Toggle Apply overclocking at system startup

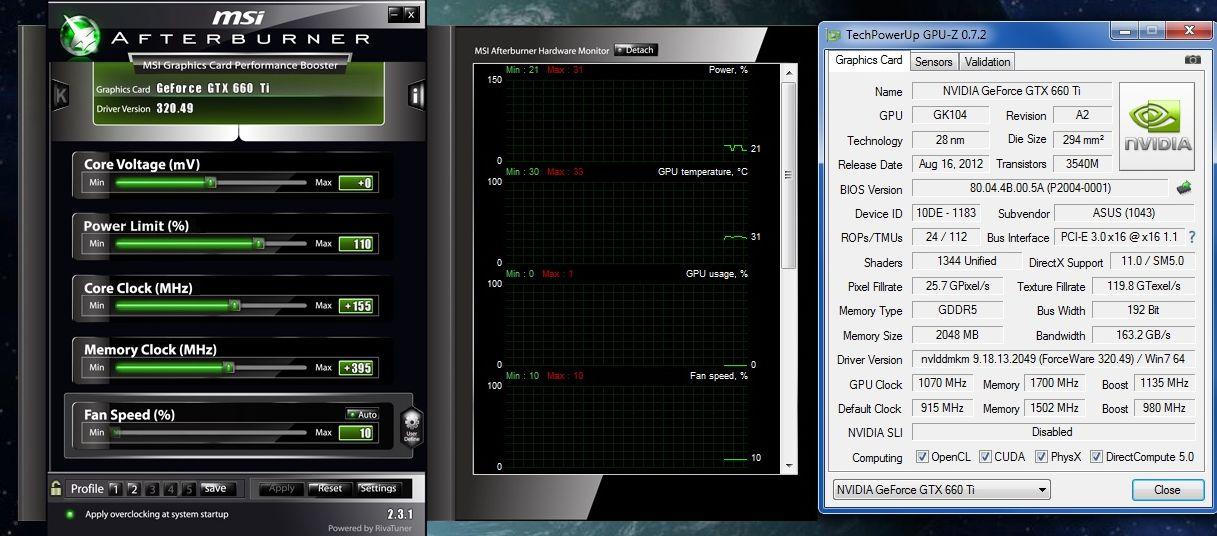click(70, 514)
